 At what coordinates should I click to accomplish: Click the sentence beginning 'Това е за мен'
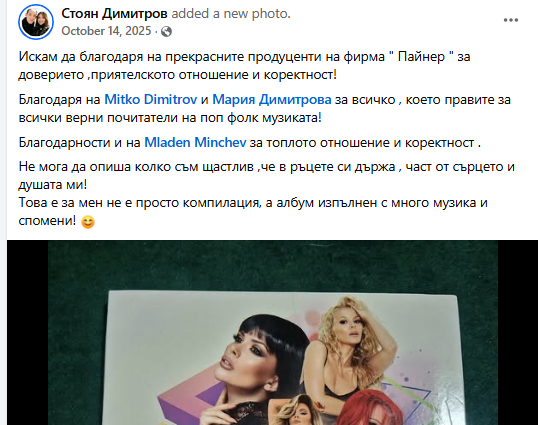tap(253, 212)
